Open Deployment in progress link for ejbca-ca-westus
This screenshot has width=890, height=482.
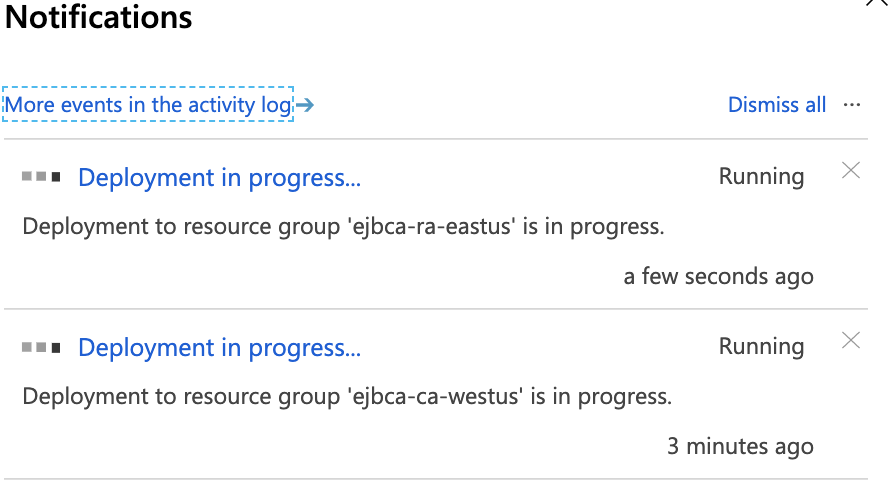(x=219, y=347)
